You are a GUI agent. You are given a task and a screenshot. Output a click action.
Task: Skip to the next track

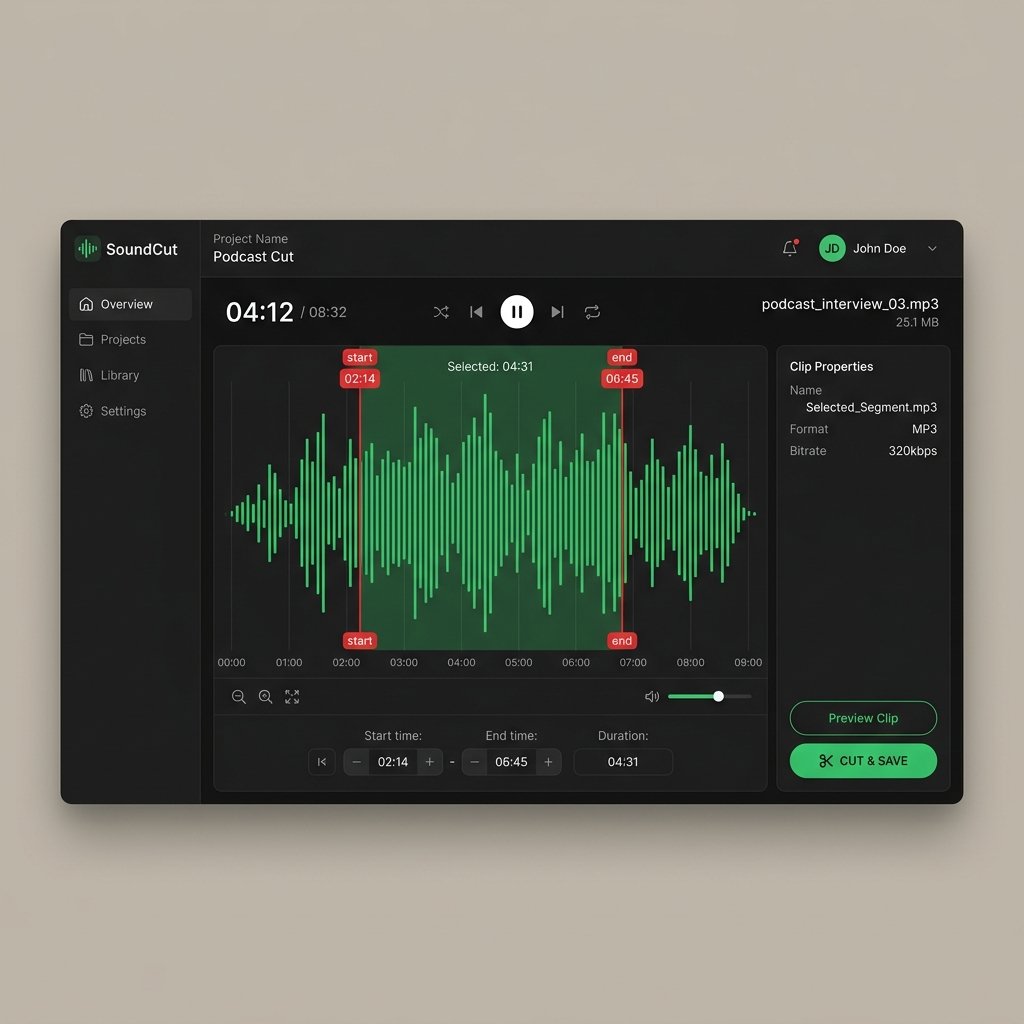point(557,312)
